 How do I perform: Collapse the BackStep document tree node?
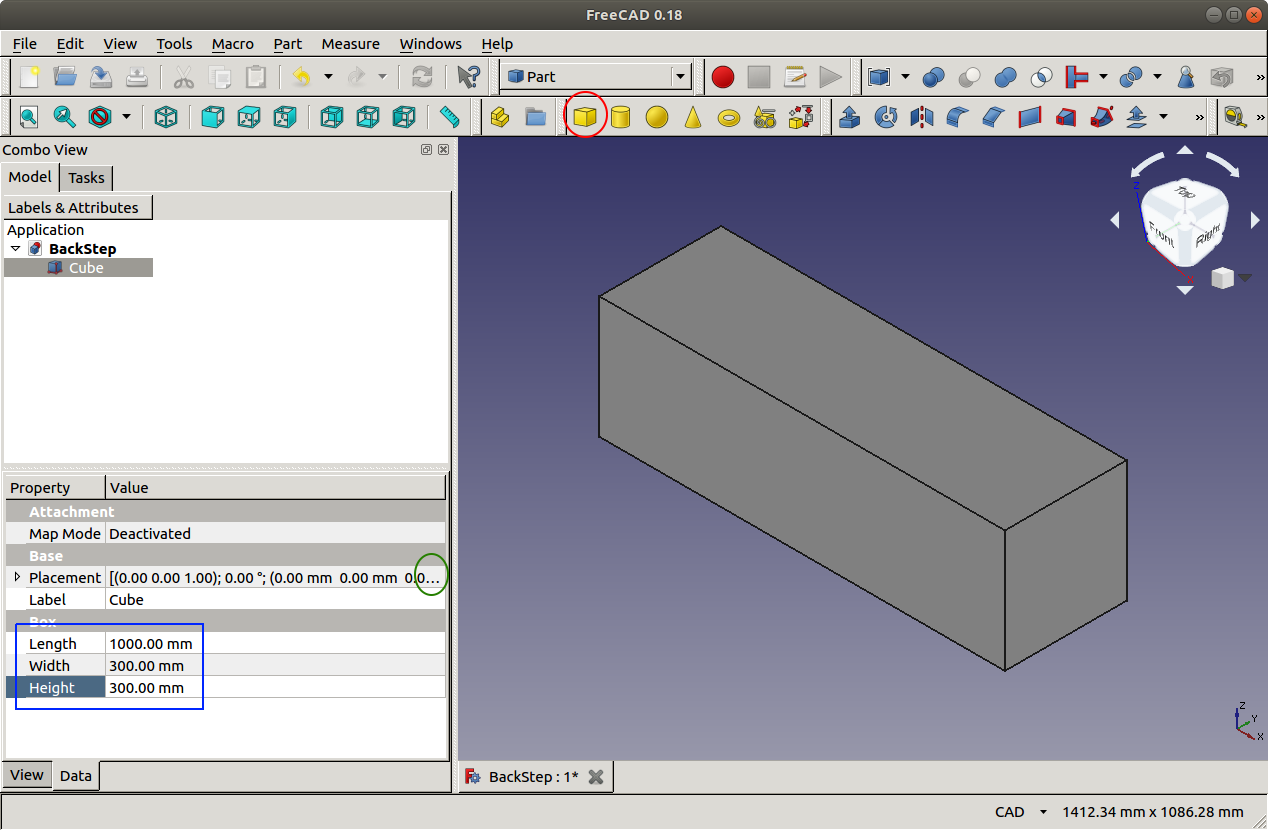[16, 249]
